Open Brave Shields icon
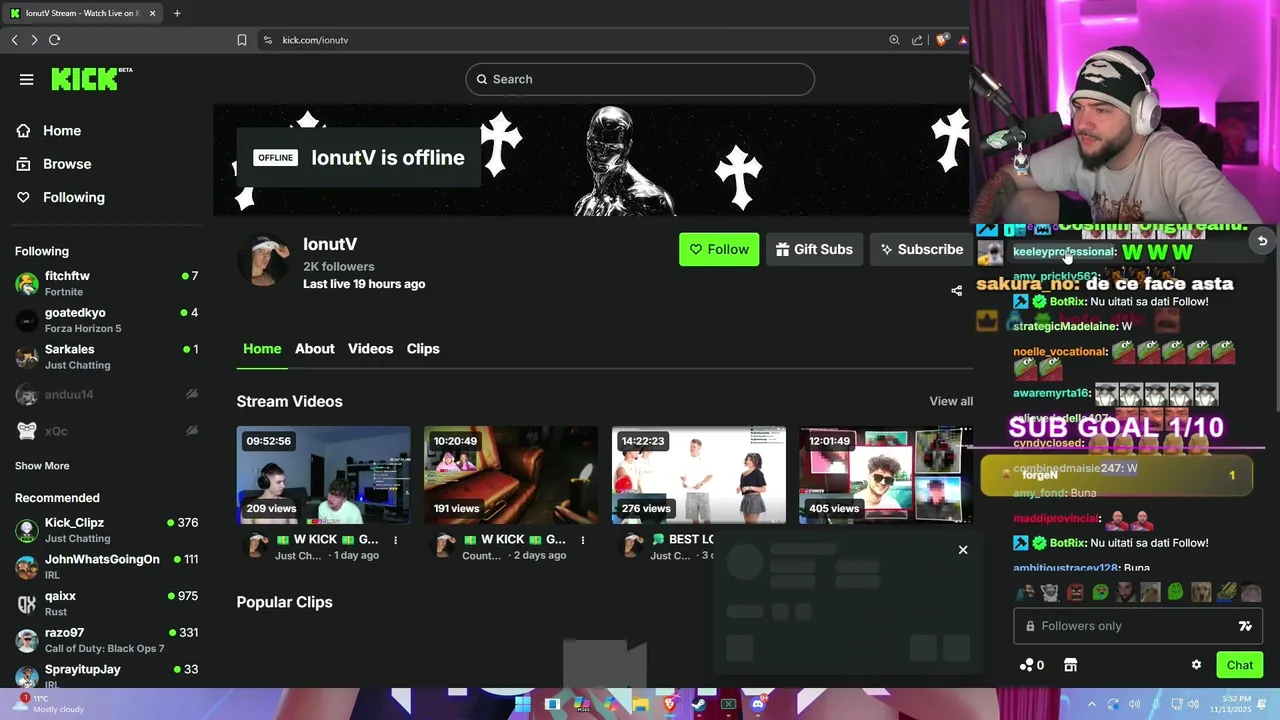1280x720 pixels. 941,40
